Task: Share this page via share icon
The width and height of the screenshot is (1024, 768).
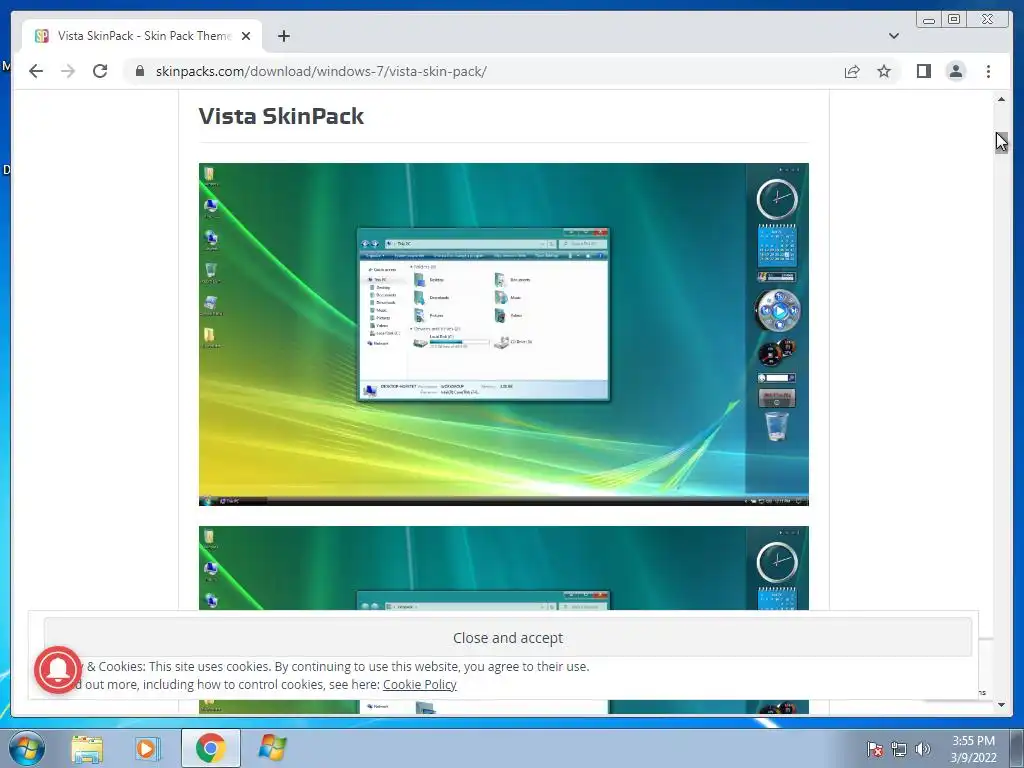Action: (852, 71)
